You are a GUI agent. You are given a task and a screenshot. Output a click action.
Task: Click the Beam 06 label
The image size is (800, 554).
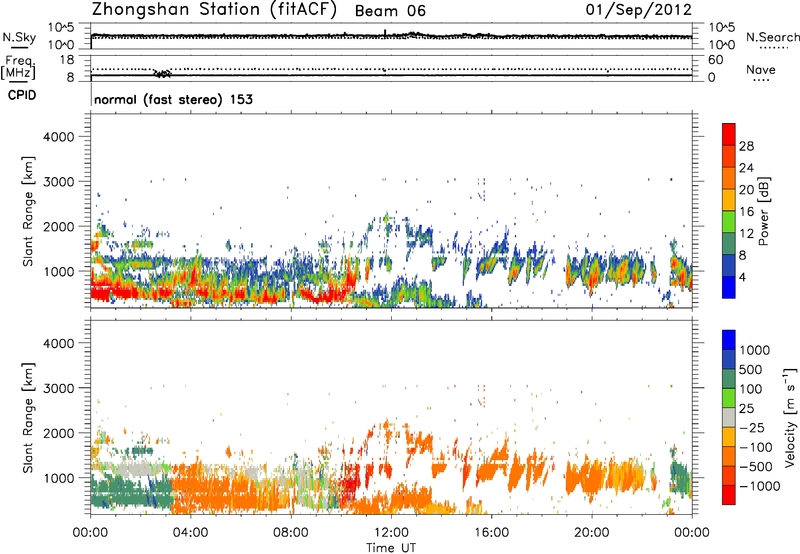coord(390,11)
